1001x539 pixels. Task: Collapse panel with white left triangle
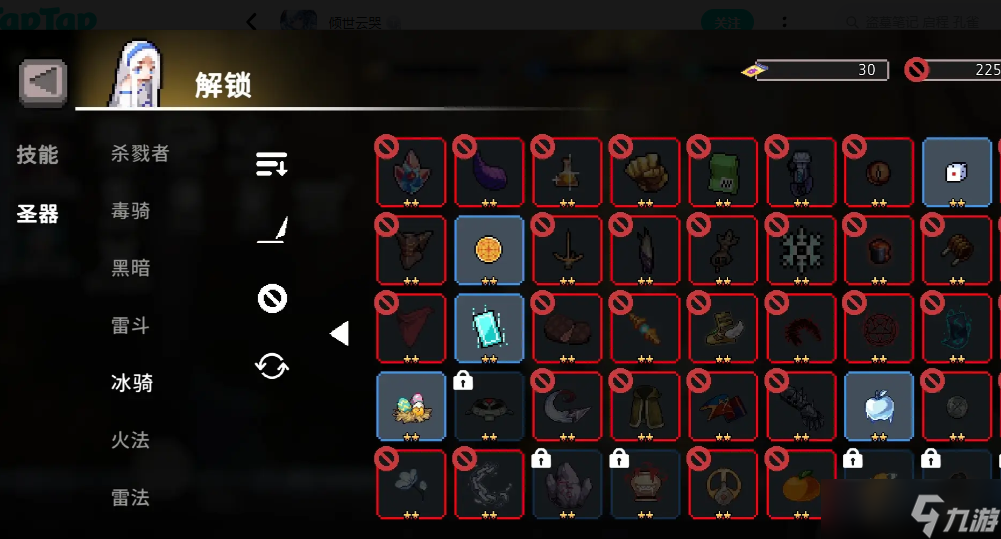(x=340, y=333)
